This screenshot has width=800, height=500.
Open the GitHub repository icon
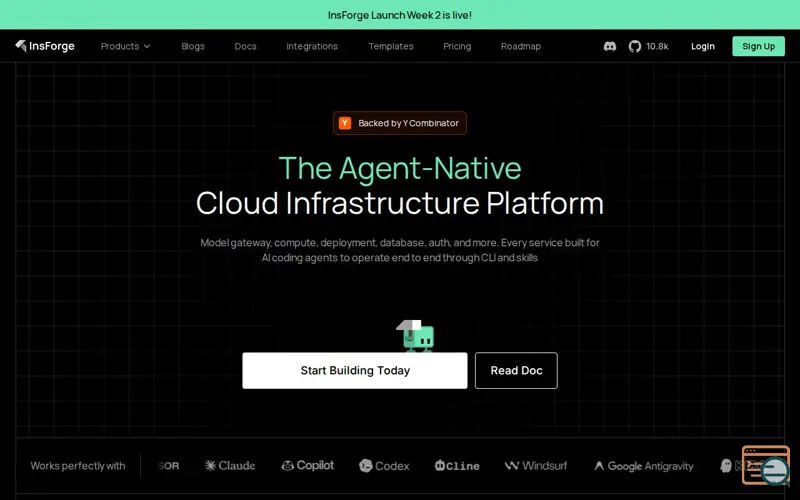click(635, 46)
